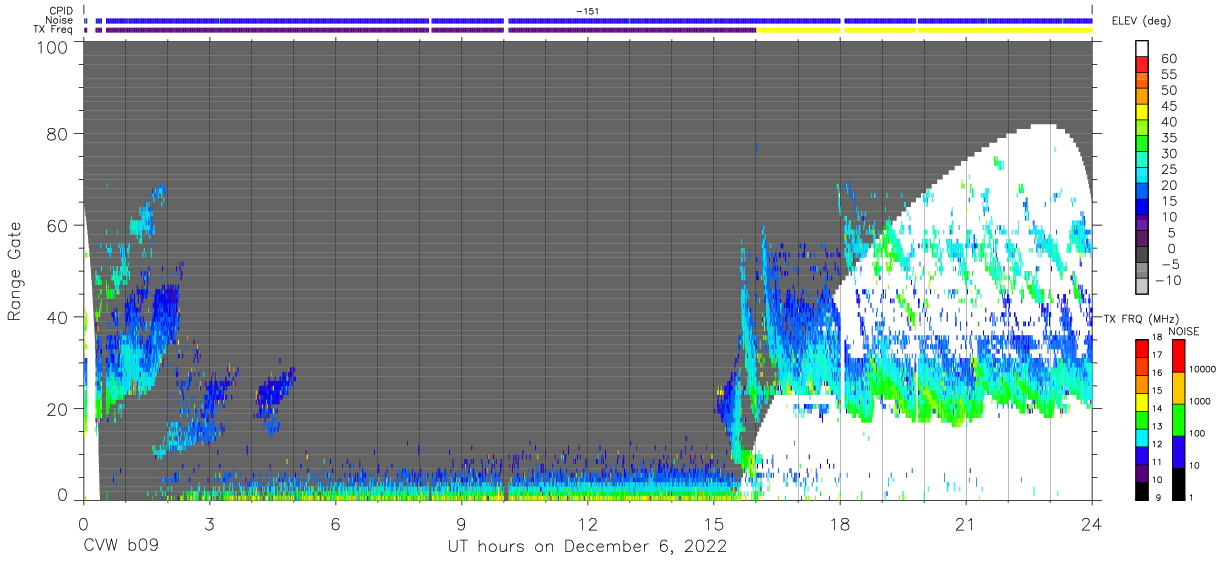Click the UT hours on December 6, 2022 caption

click(x=586, y=548)
